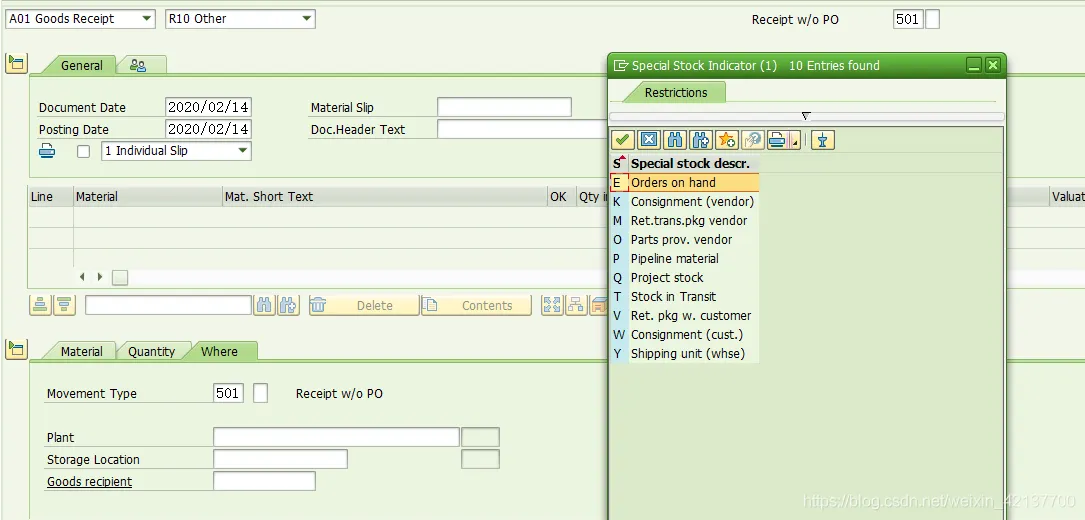Select Project stock entry
1085x520 pixels.
click(x=684, y=278)
